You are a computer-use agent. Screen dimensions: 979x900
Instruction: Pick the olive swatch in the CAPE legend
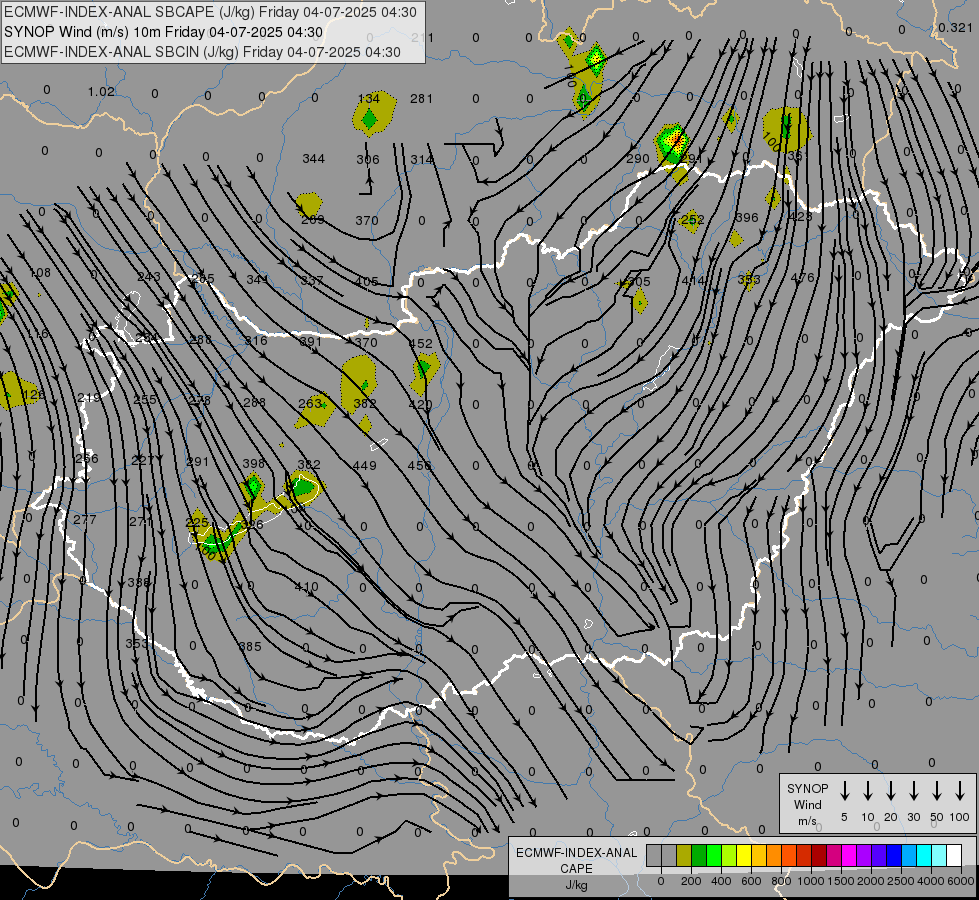(684, 855)
